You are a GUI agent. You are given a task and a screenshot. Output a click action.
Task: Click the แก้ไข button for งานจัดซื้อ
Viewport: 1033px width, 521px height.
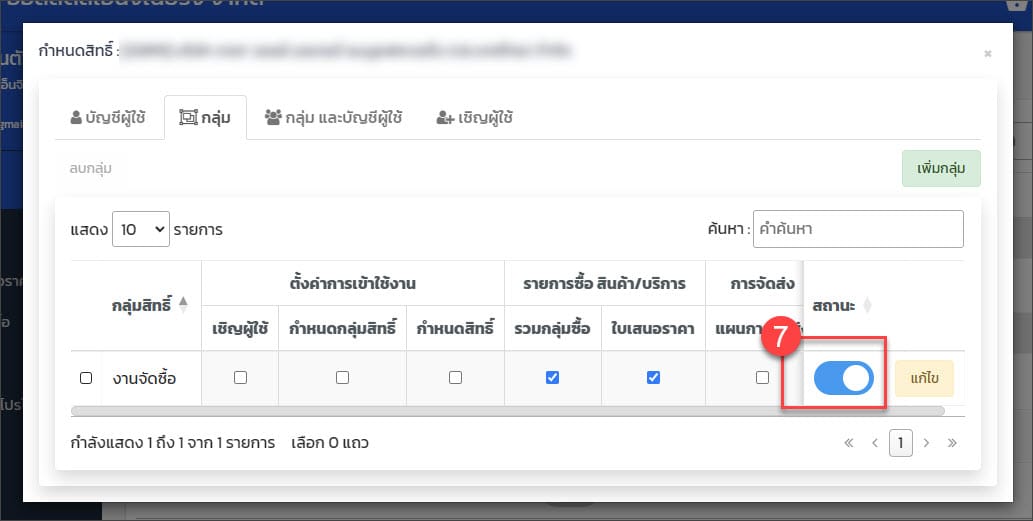point(923,378)
